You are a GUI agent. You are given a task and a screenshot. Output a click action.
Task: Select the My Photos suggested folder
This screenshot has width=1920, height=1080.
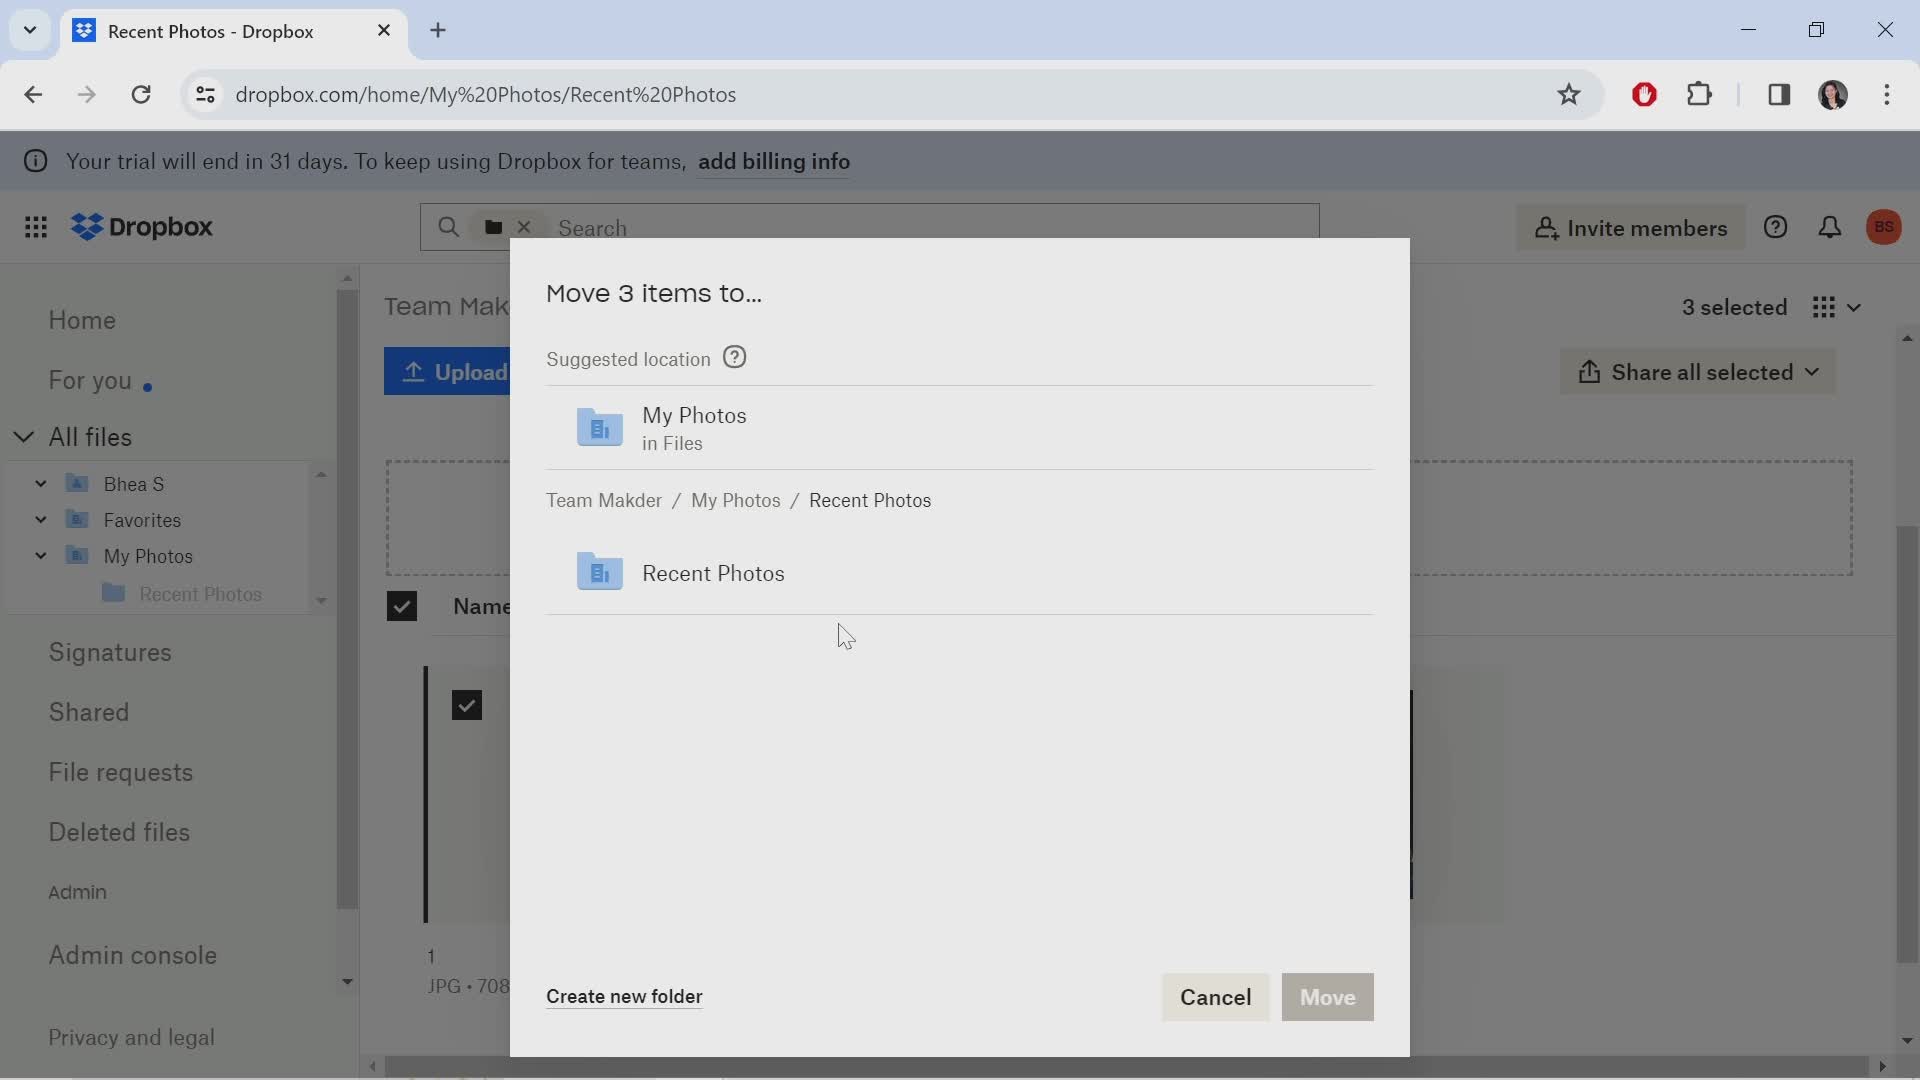point(960,428)
